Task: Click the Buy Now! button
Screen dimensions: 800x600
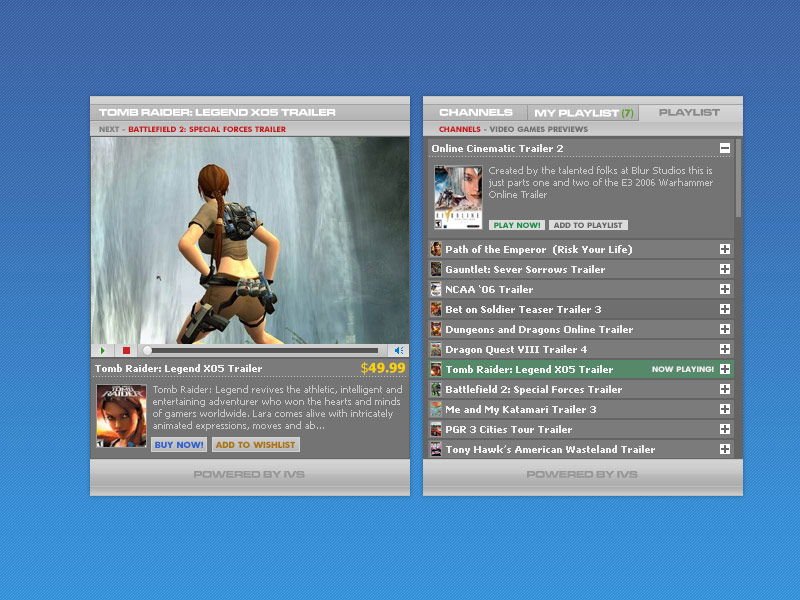Action: click(179, 445)
